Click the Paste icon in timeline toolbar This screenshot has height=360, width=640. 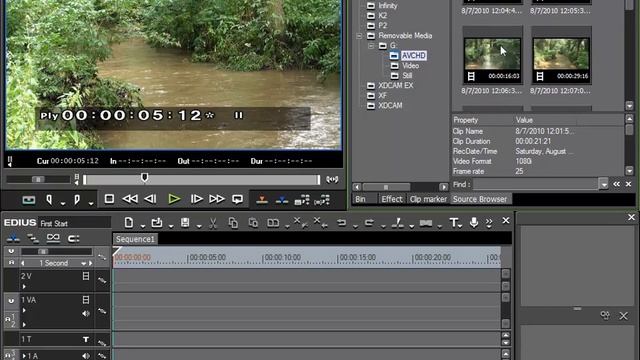(x=253, y=223)
